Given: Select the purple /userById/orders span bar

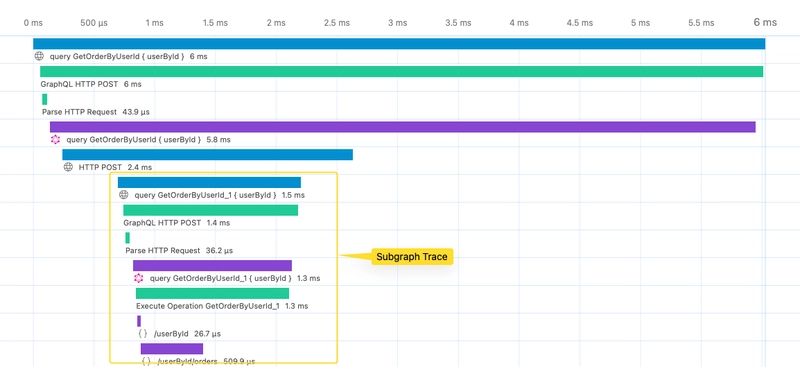Looking at the screenshot, I should 172,349.
